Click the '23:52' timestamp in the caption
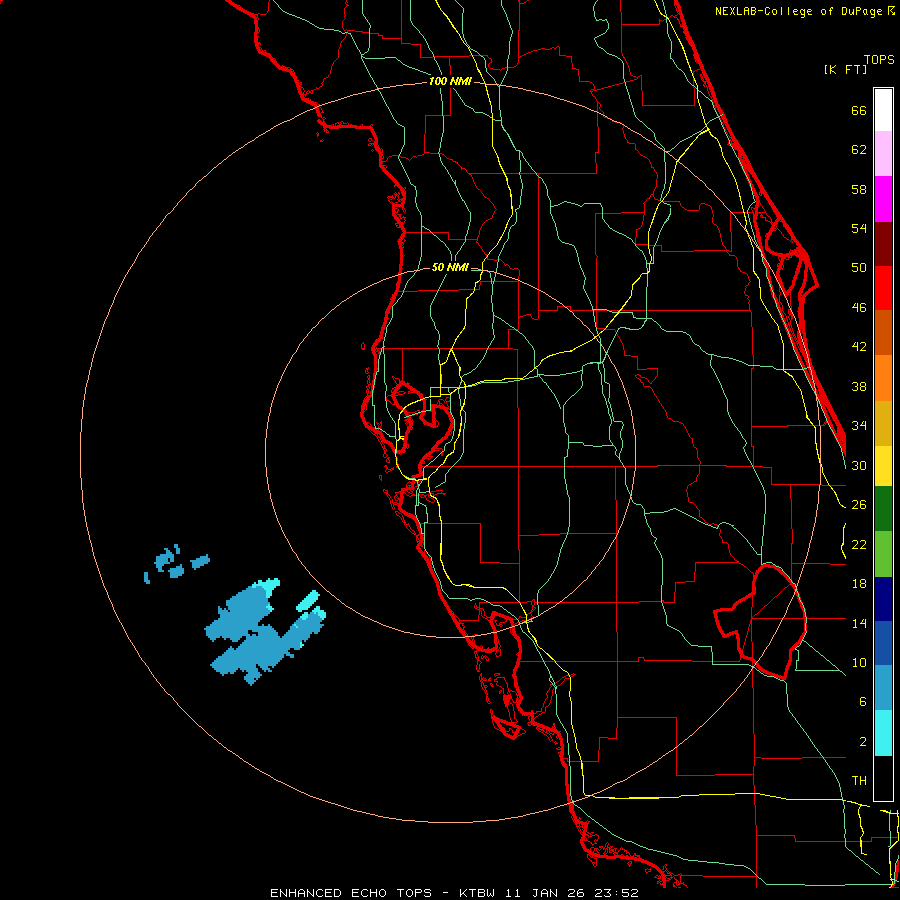Screen dimensions: 900x900 point(617,893)
